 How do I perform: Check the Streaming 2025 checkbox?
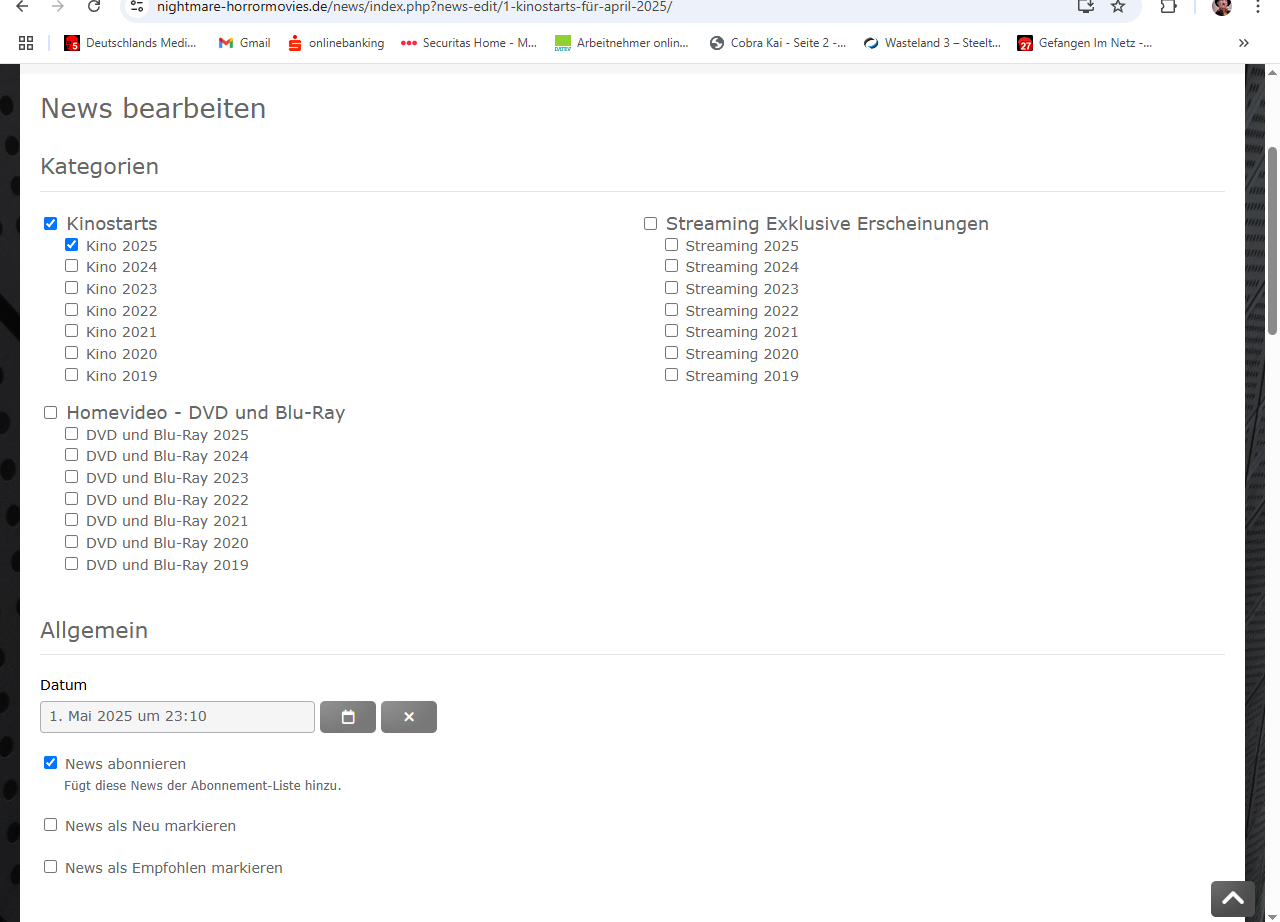tap(672, 245)
